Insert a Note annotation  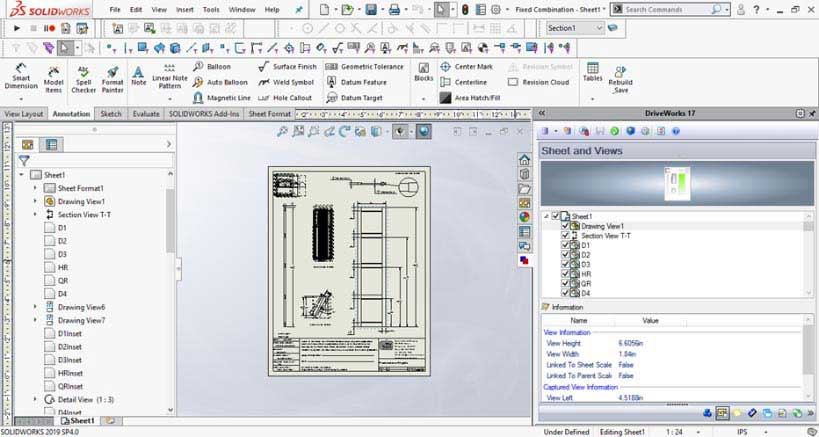pyautogui.click(x=138, y=76)
